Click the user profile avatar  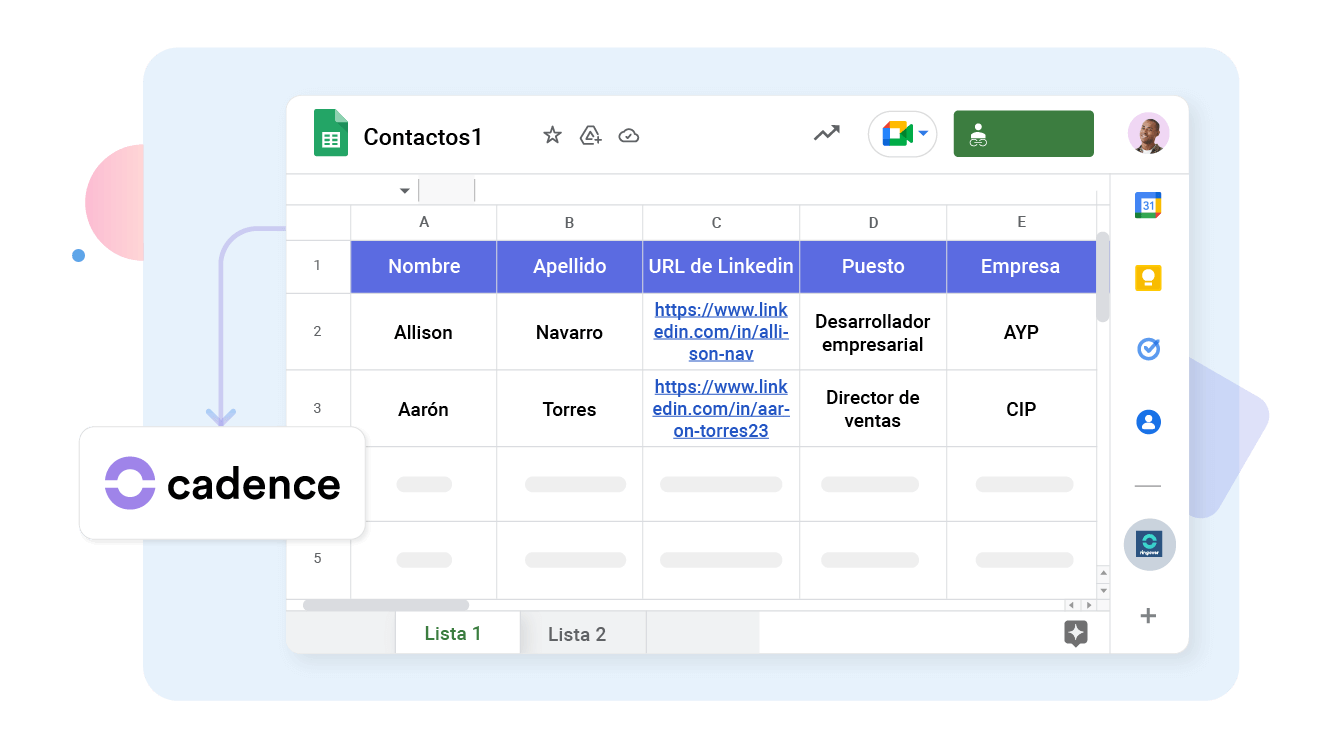tap(1148, 133)
